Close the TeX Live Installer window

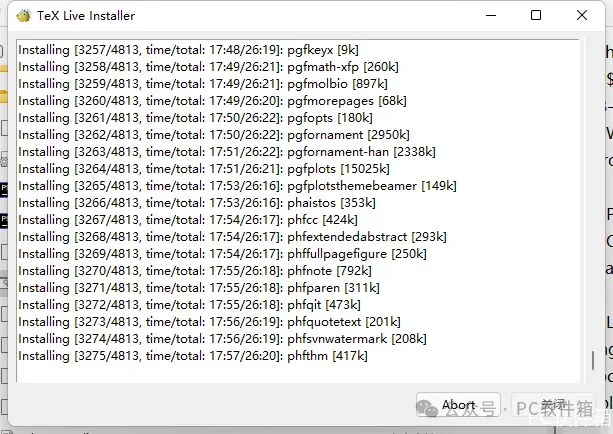582,15
